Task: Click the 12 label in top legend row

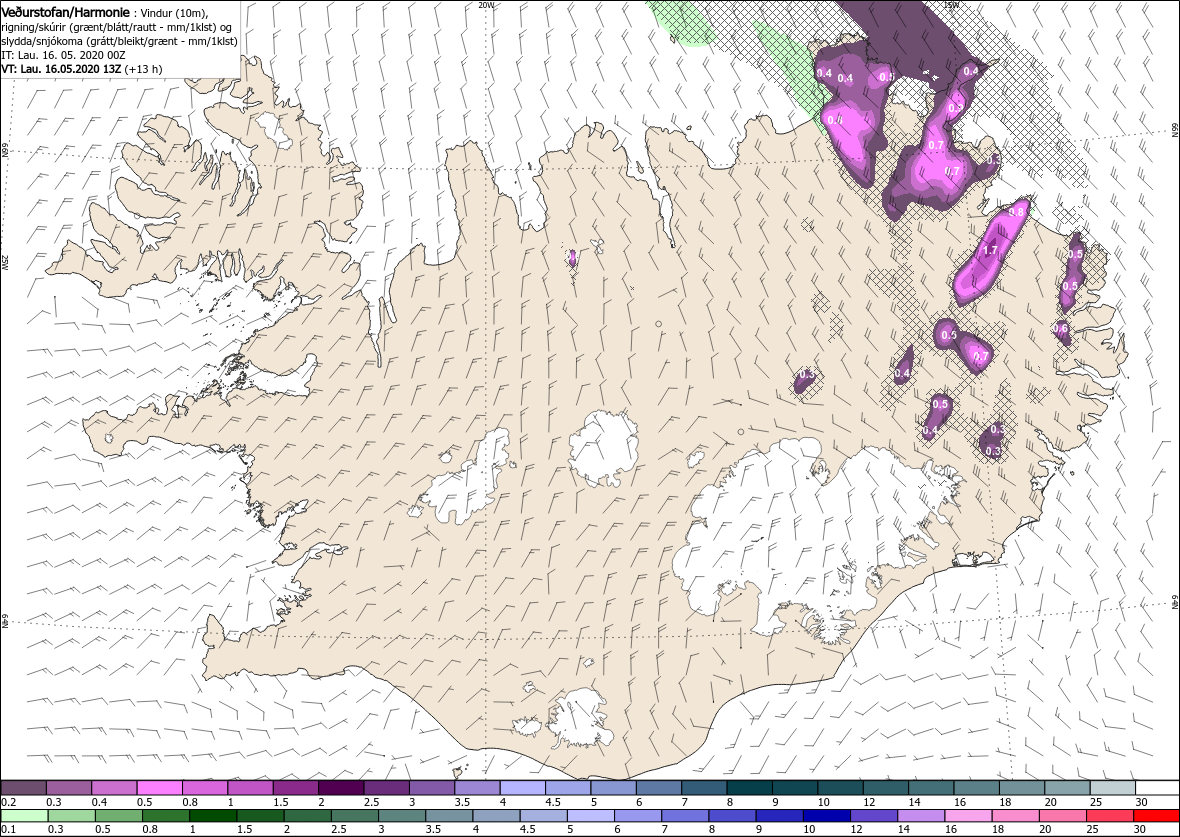Action: pyautogui.click(x=868, y=802)
